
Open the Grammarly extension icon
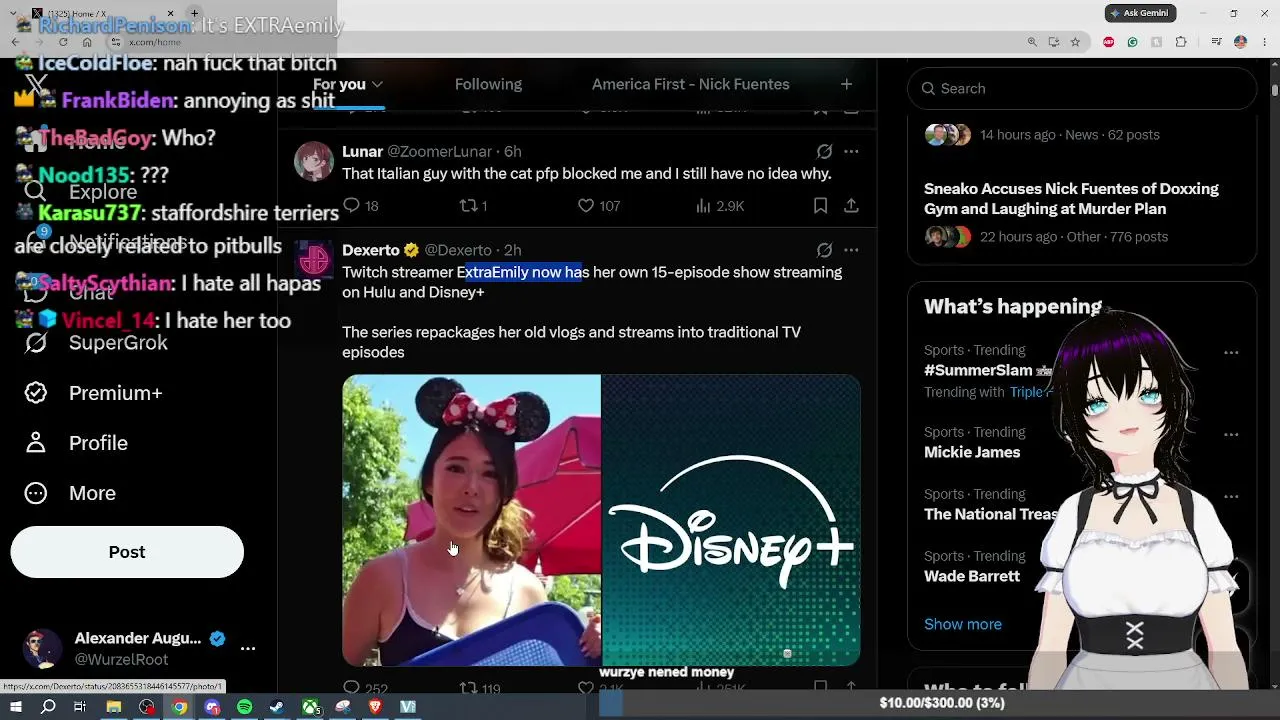click(1133, 42)
